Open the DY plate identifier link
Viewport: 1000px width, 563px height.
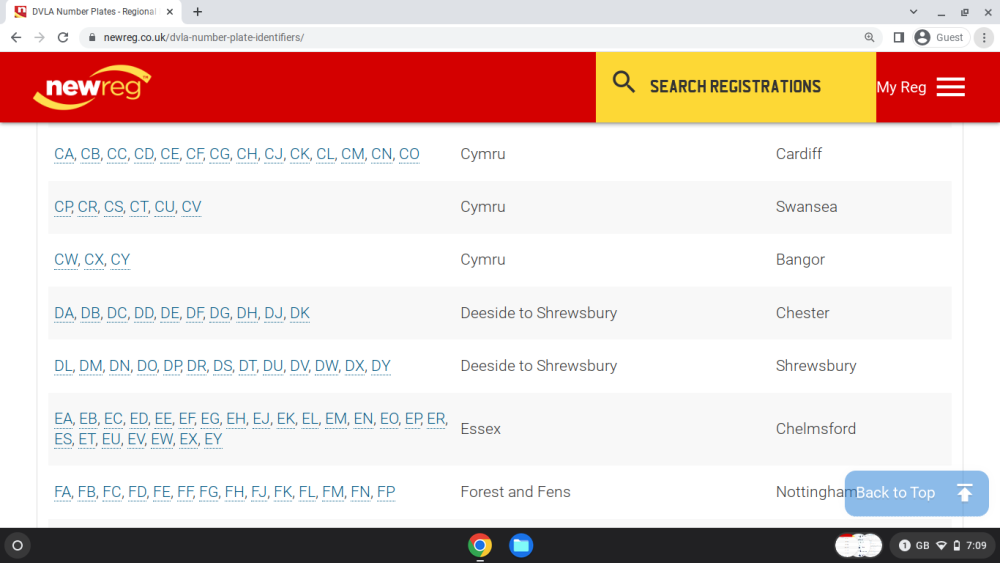(x=381, y=366)
